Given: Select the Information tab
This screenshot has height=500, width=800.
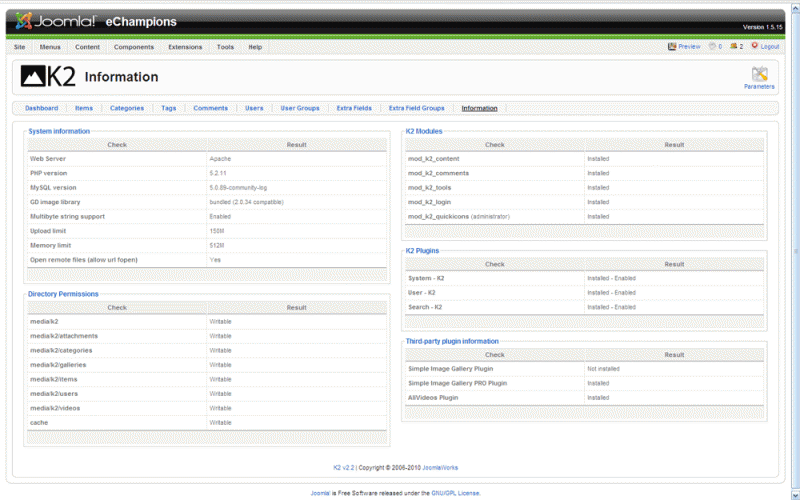Looking at the screenshot, I should [x=479, y=108].
